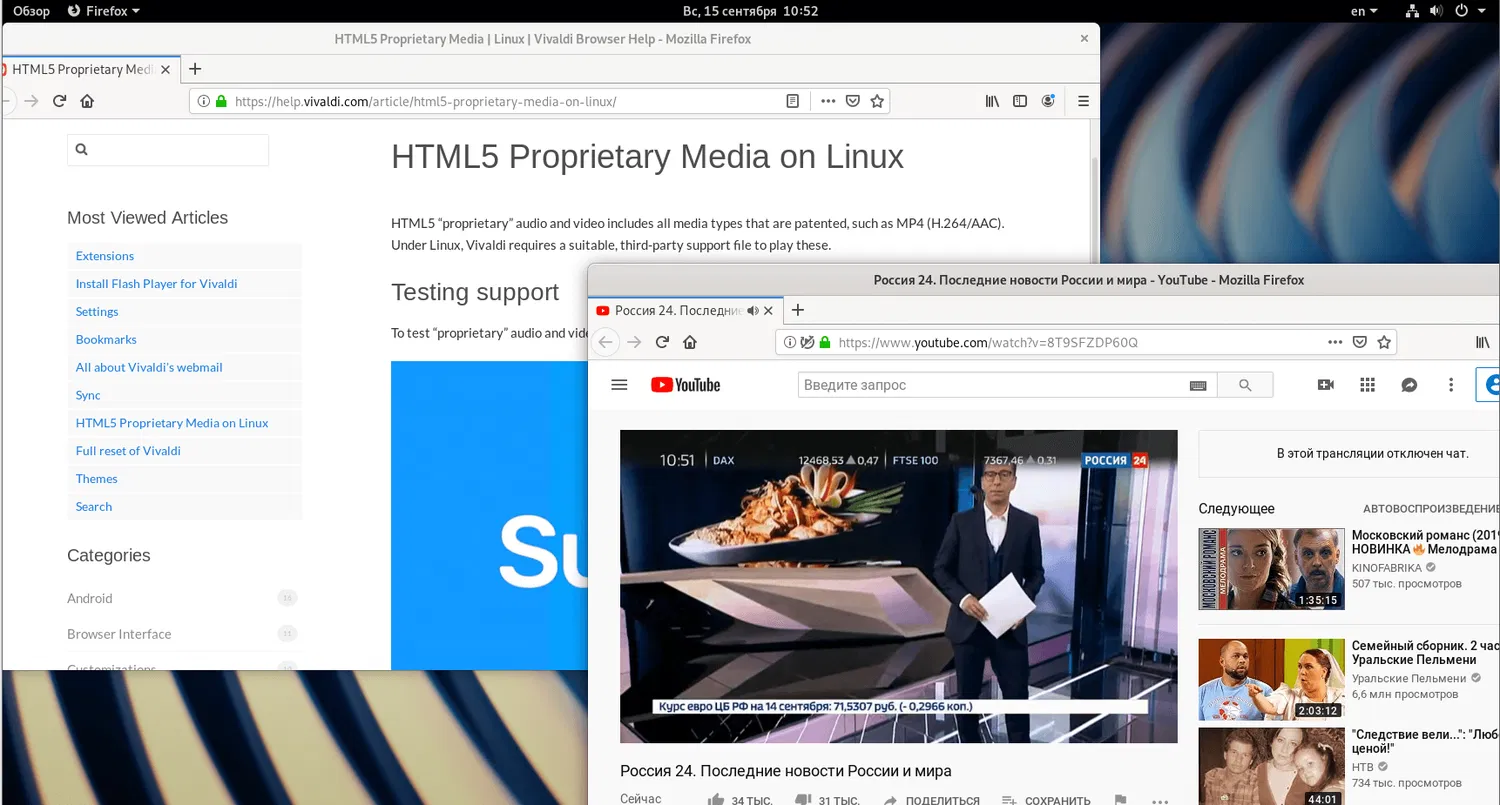Click the green padlock beside help.vivaldi.com address
Viewport: 1500px width, 805px height.
coord(221,101)
